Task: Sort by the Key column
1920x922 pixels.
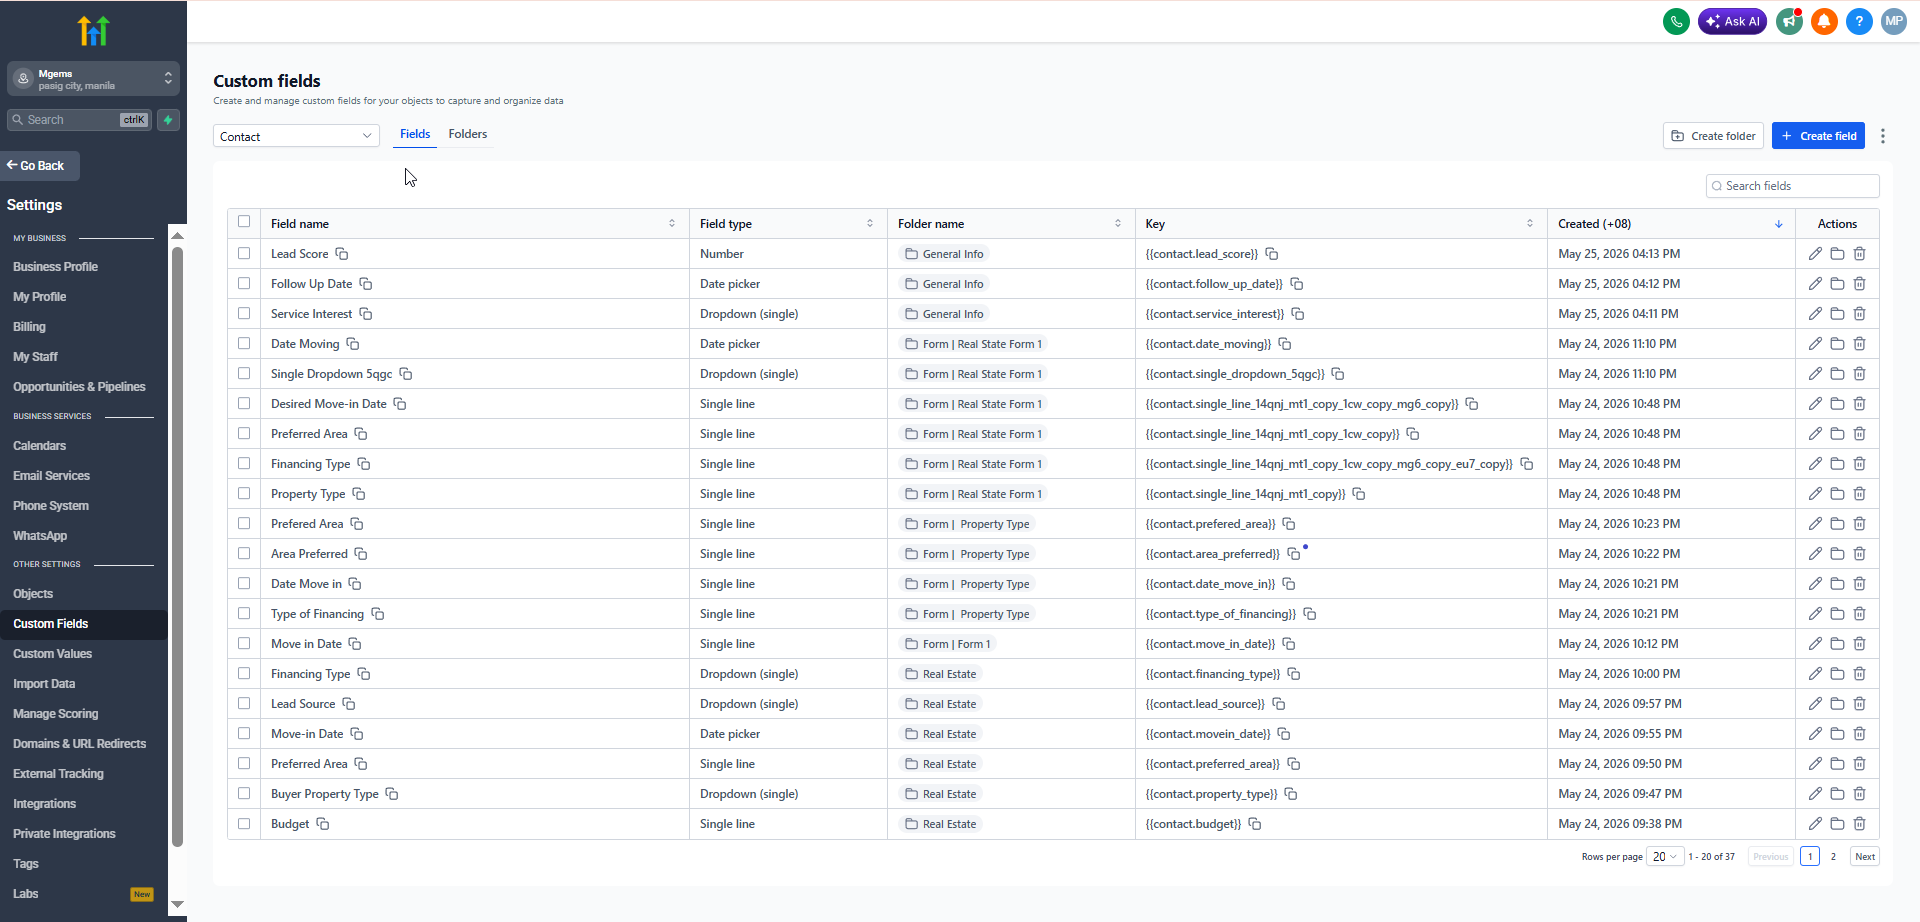Action: pos(1530,224)
